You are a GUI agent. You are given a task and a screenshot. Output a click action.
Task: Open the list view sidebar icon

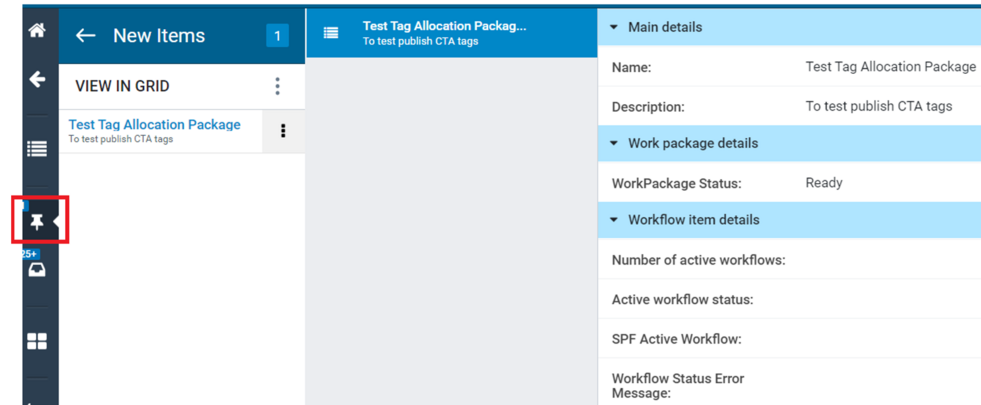point(38,149)
